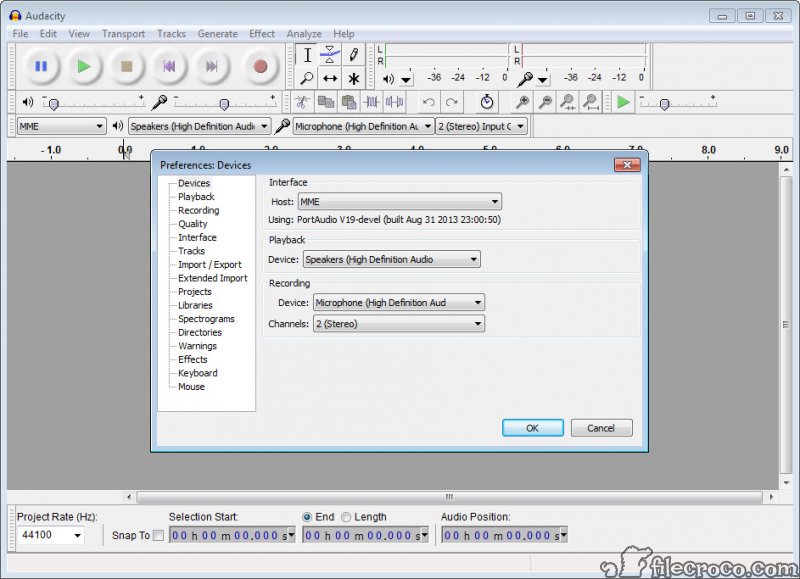Select the Zoom magnifier tool
The image size is (800, 579).
coord(307,78)
